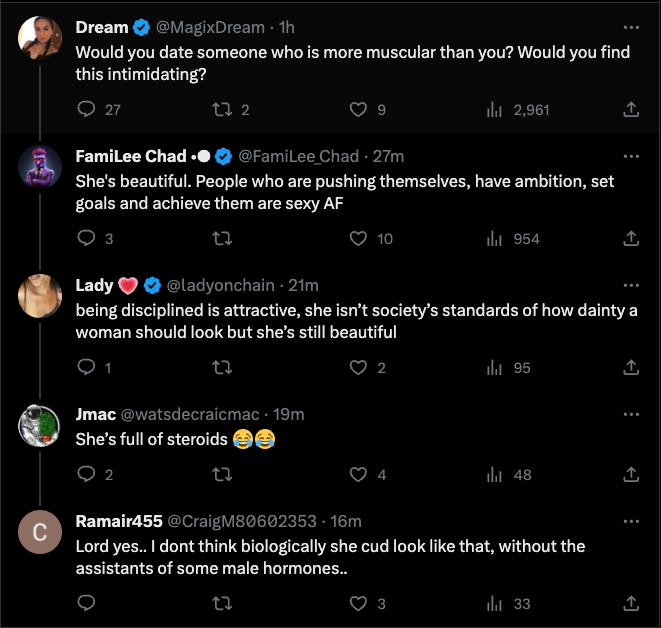Open more options on Ramair455's reply
The image size is (661, 628).
(x=631, y=521)
